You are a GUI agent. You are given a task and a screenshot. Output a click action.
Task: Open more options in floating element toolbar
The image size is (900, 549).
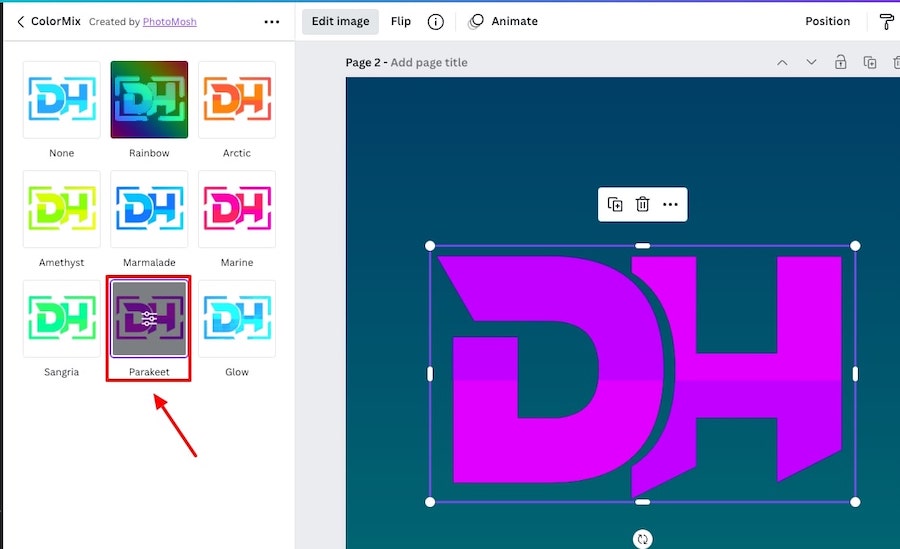[x=670, y=204]
